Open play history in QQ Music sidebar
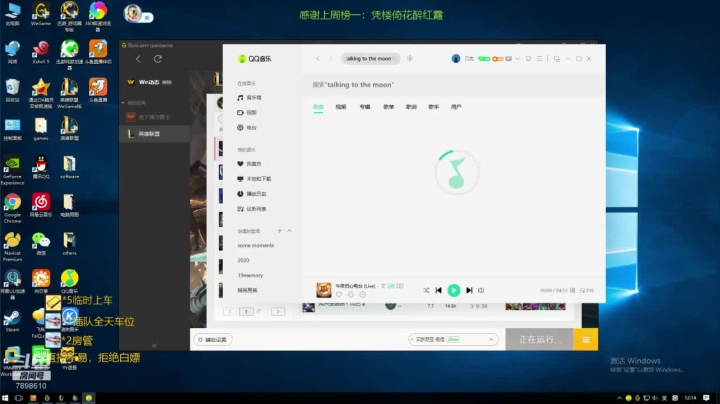 coord(252,194)
